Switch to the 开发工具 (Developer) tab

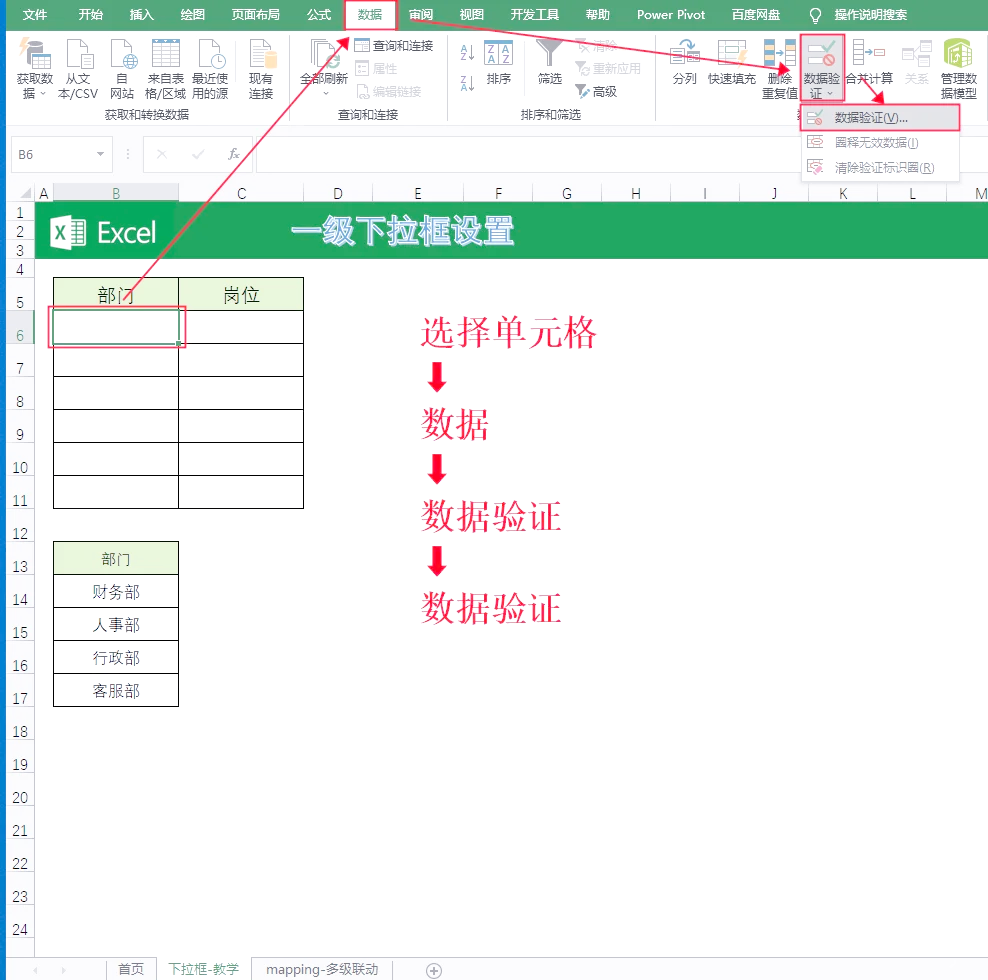pos(534,14)
